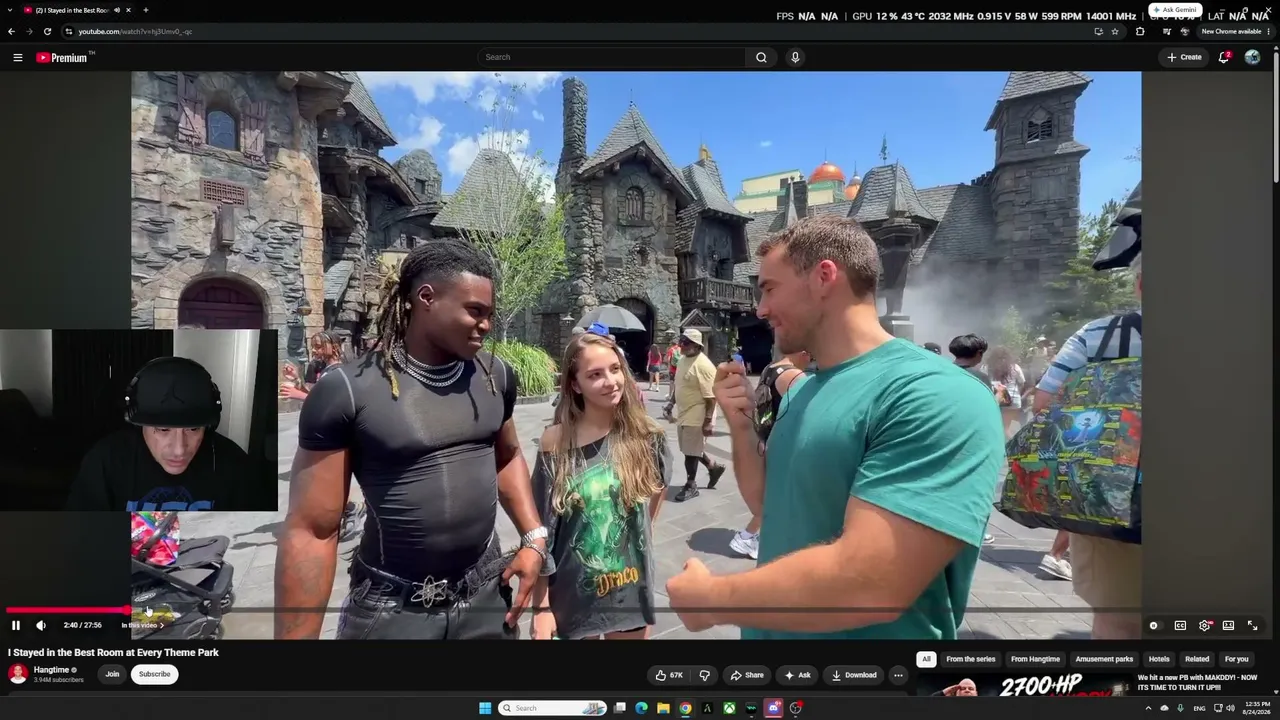Subscribe to the Hangtime channel
Image resolution: width=1280 pixels, height=720 pixels.
point(154,674)
